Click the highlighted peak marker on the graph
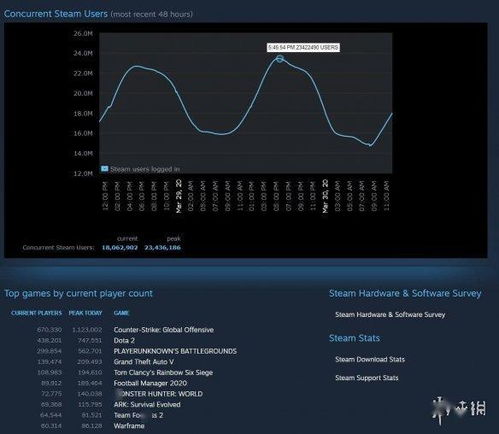 pos(280,59)
